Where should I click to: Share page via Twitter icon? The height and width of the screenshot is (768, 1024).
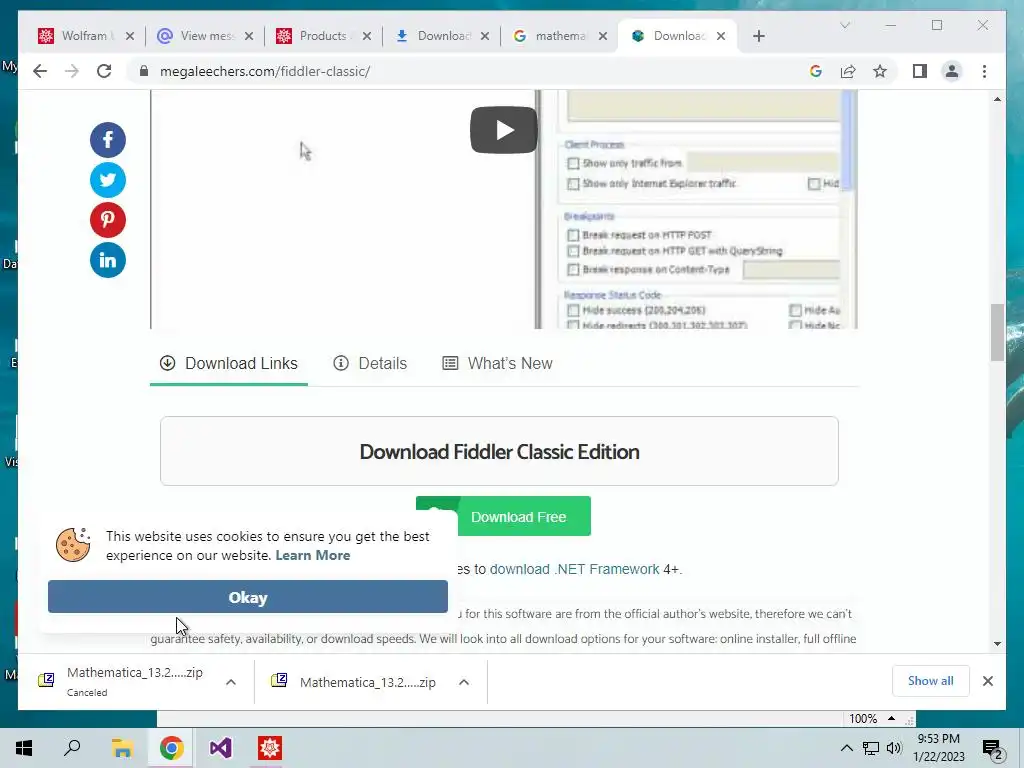tap(108, 180)
